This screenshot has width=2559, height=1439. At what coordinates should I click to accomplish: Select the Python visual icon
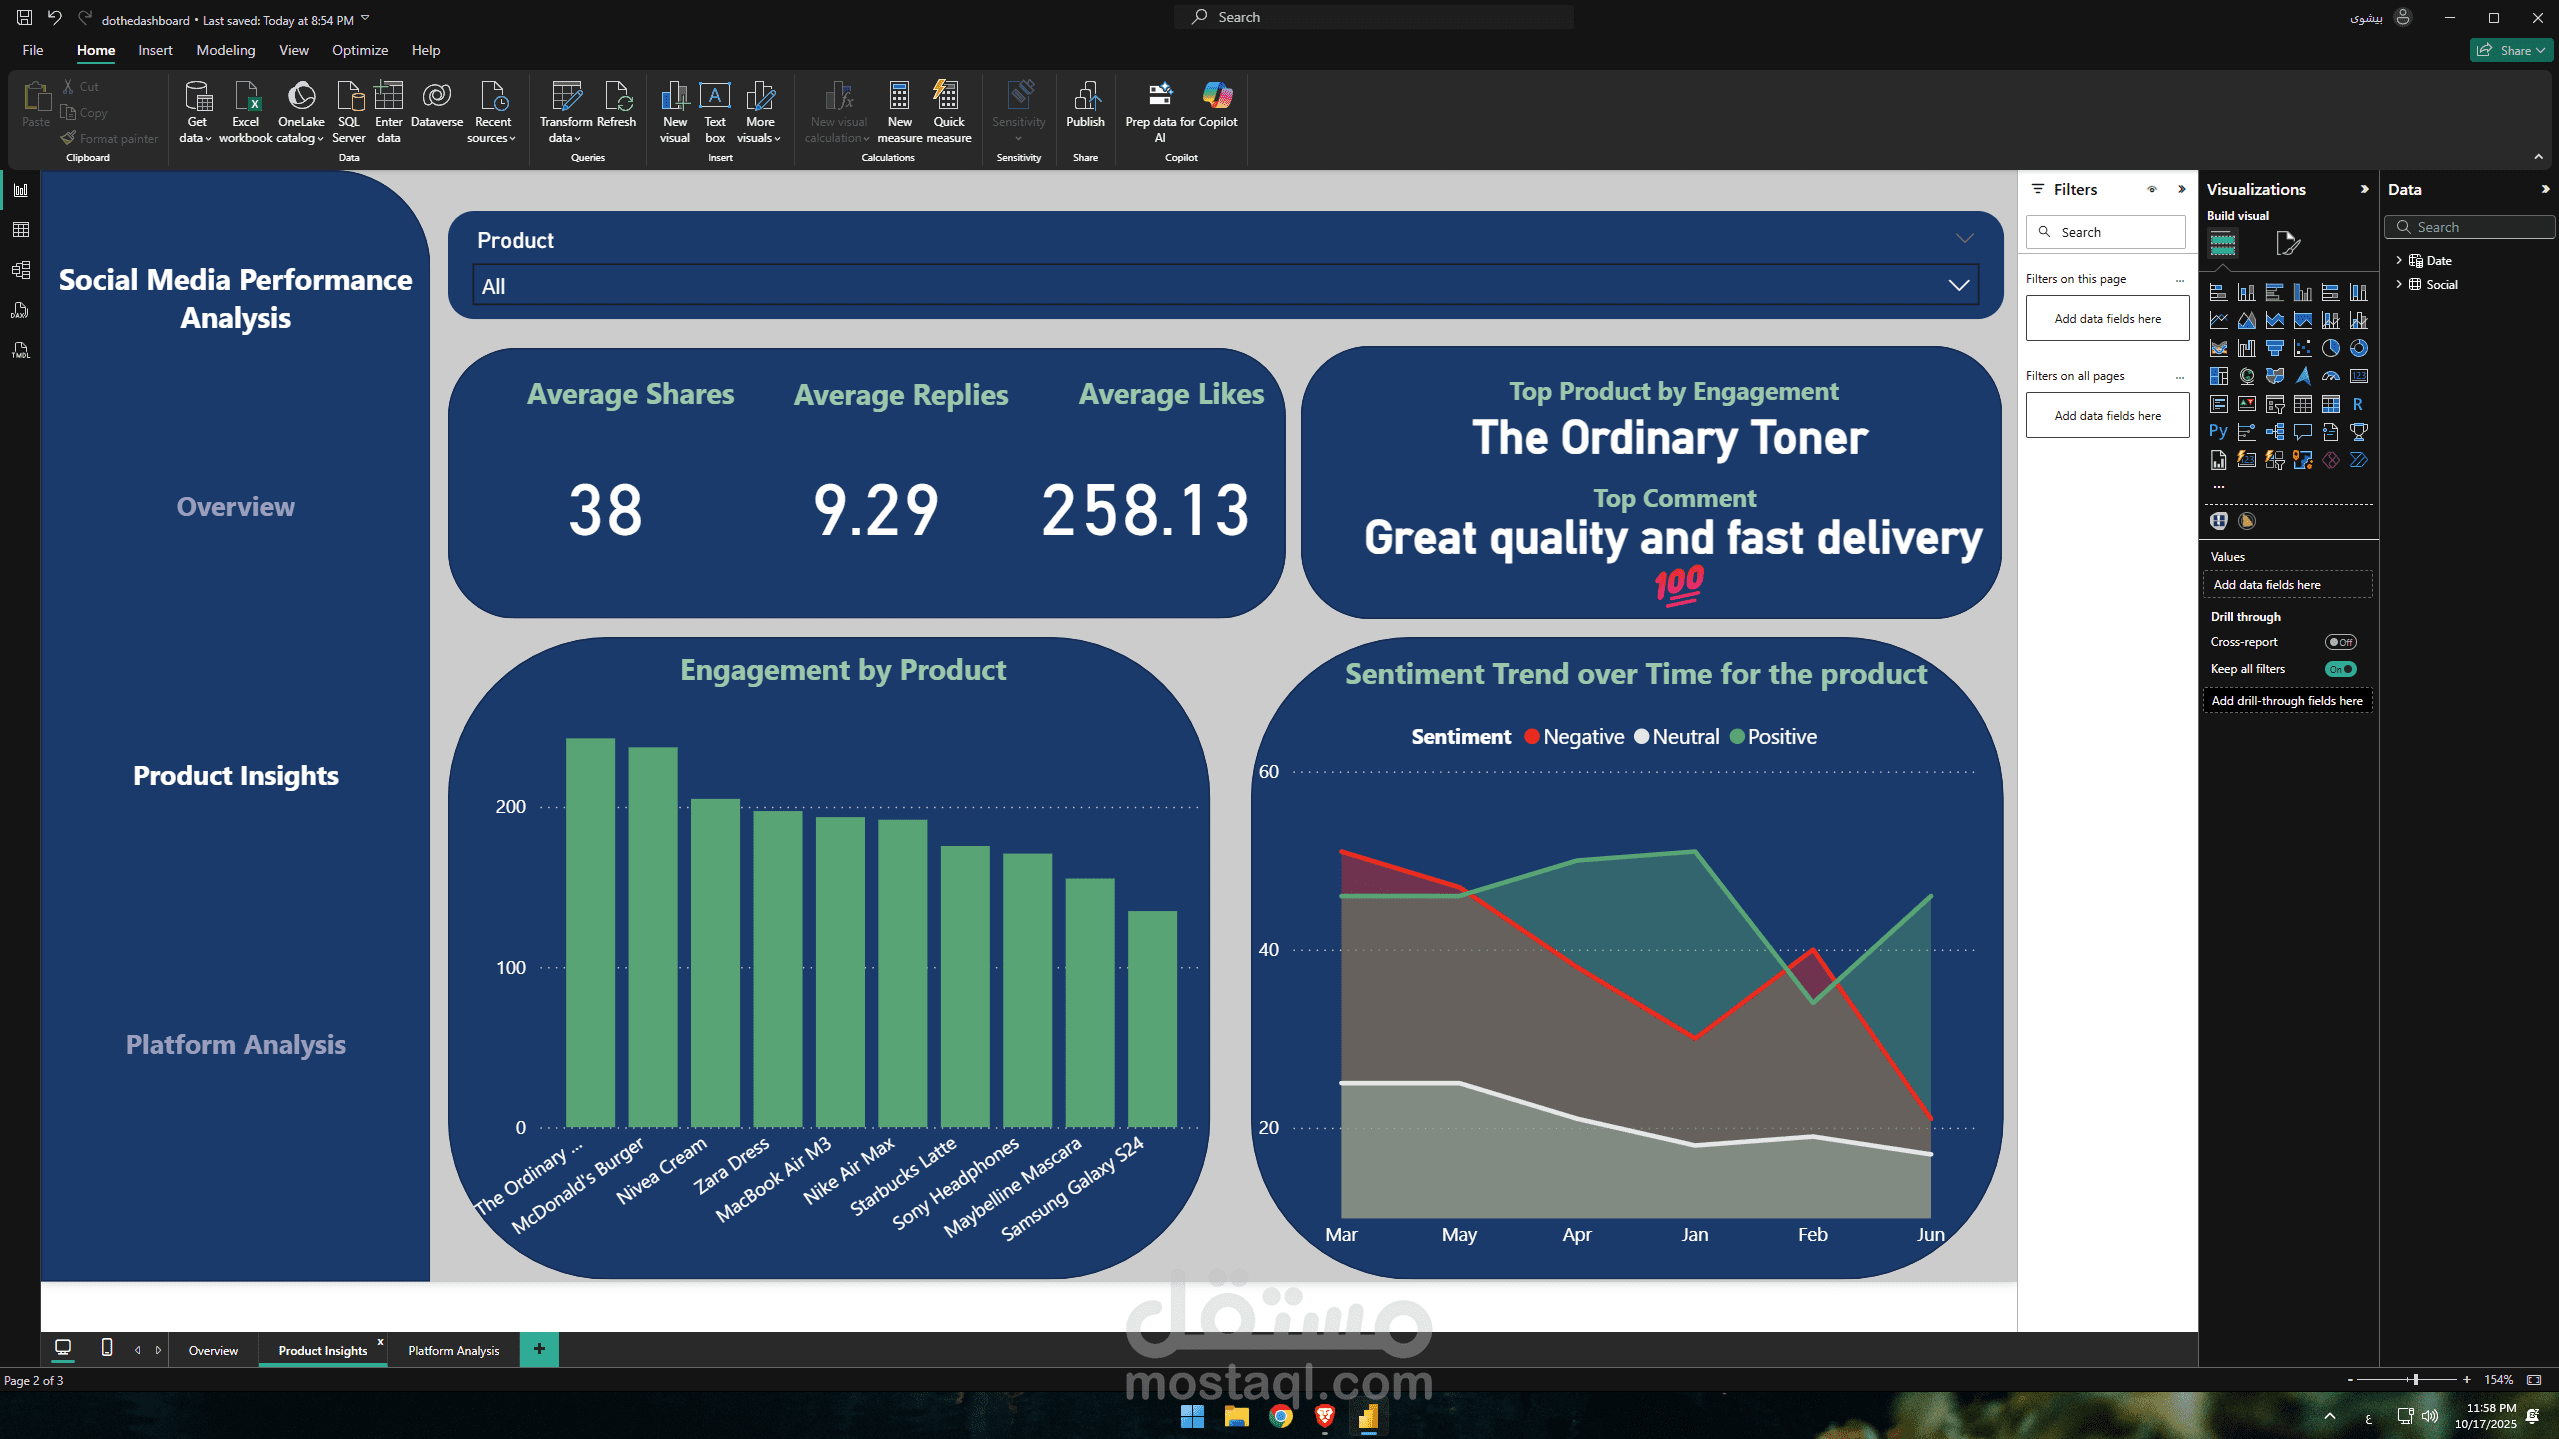(2218, 432)
